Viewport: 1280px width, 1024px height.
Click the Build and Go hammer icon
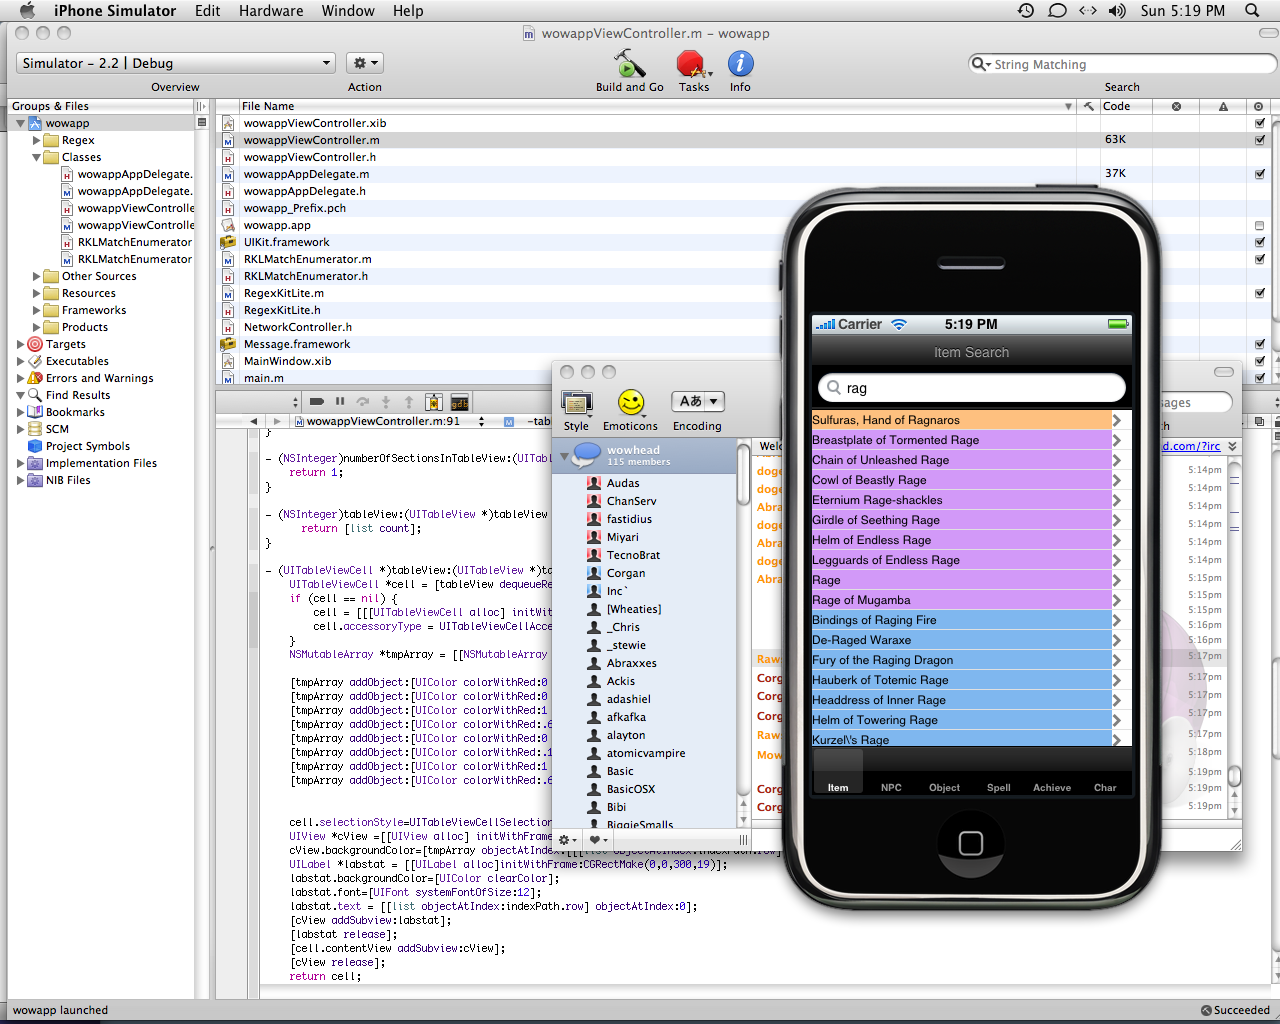click(629, 64)
